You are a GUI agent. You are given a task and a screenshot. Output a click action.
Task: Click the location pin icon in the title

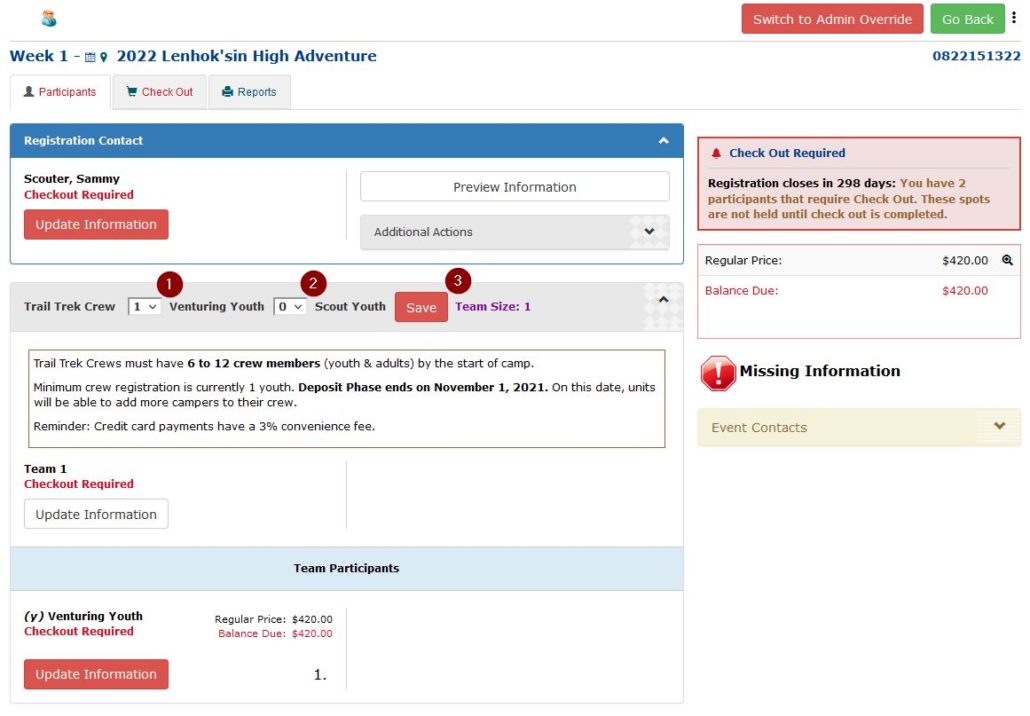coord(103,57)
